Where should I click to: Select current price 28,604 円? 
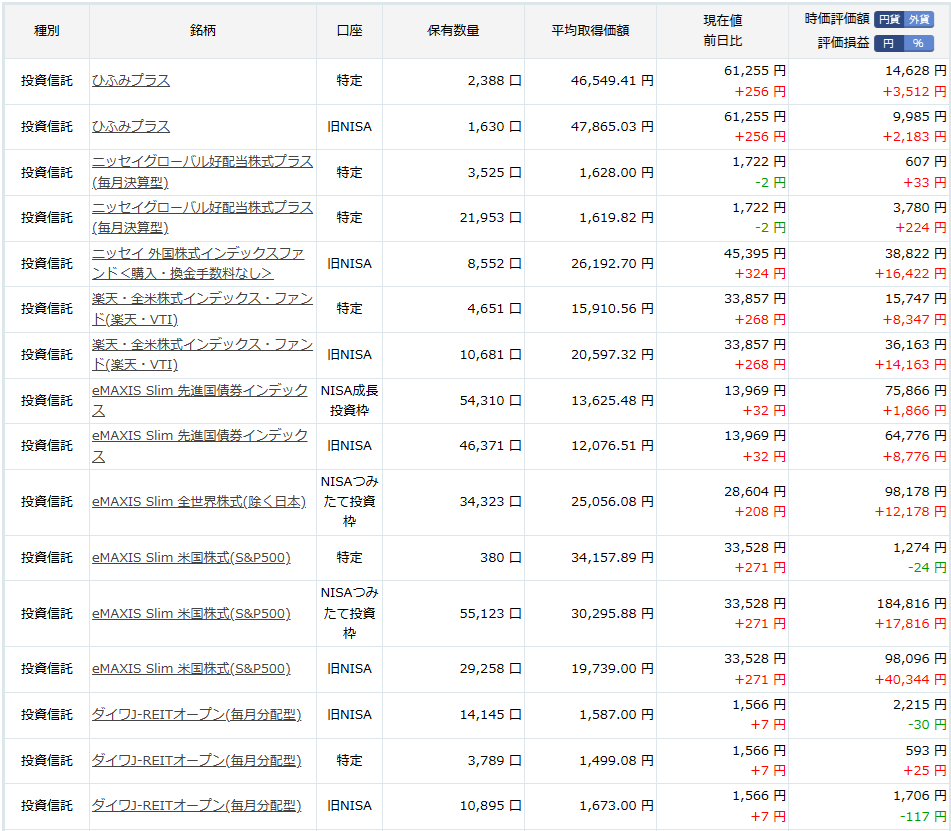754,492
